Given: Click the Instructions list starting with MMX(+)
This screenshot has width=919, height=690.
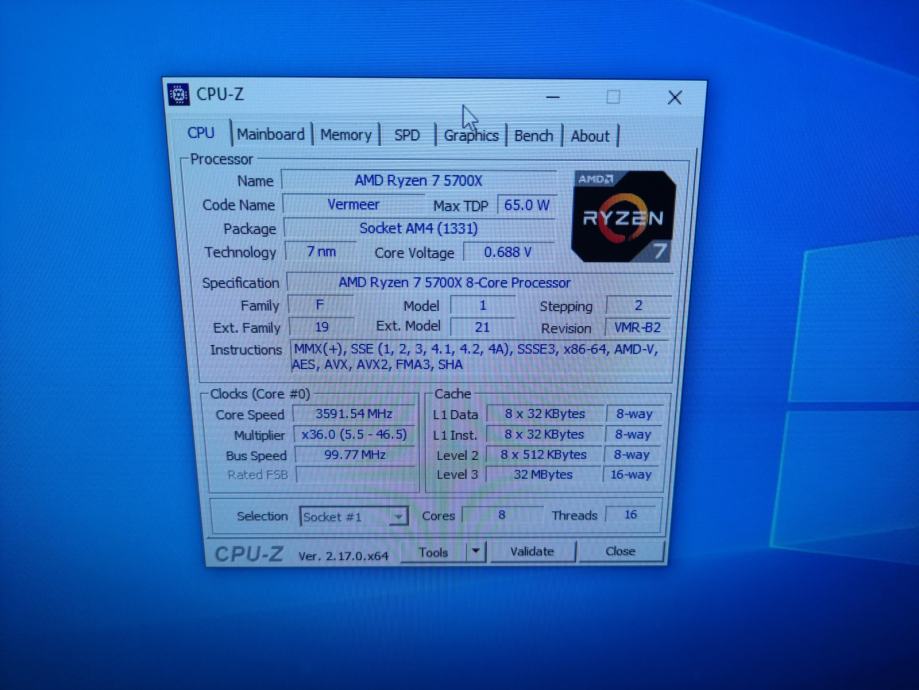Looking at the screenshot, I should click(479, 357).
